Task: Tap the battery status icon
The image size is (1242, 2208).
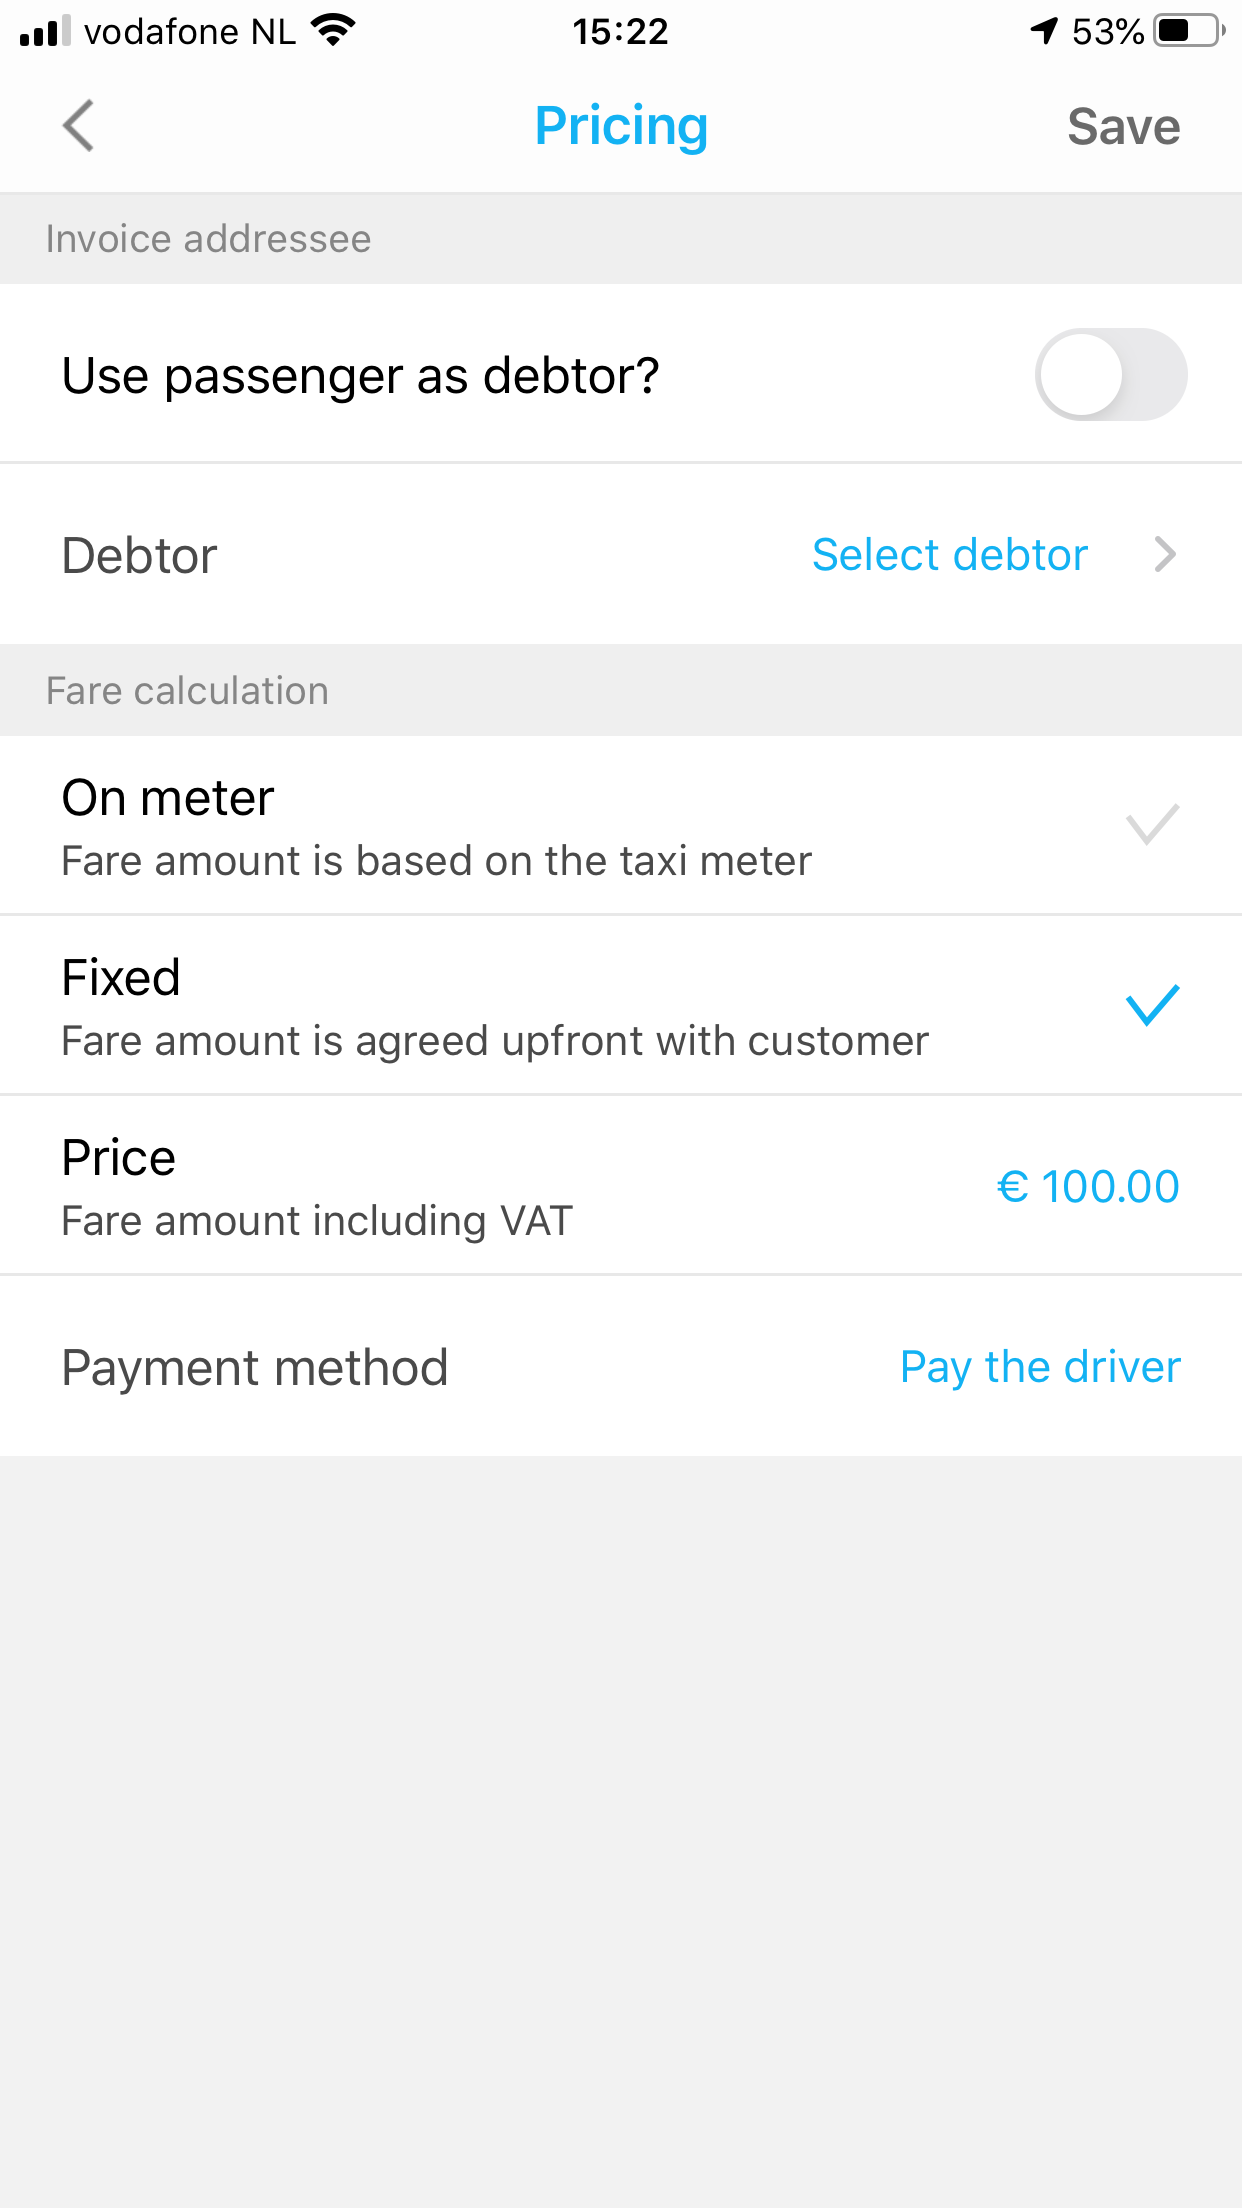Action: coord(1188,31)
